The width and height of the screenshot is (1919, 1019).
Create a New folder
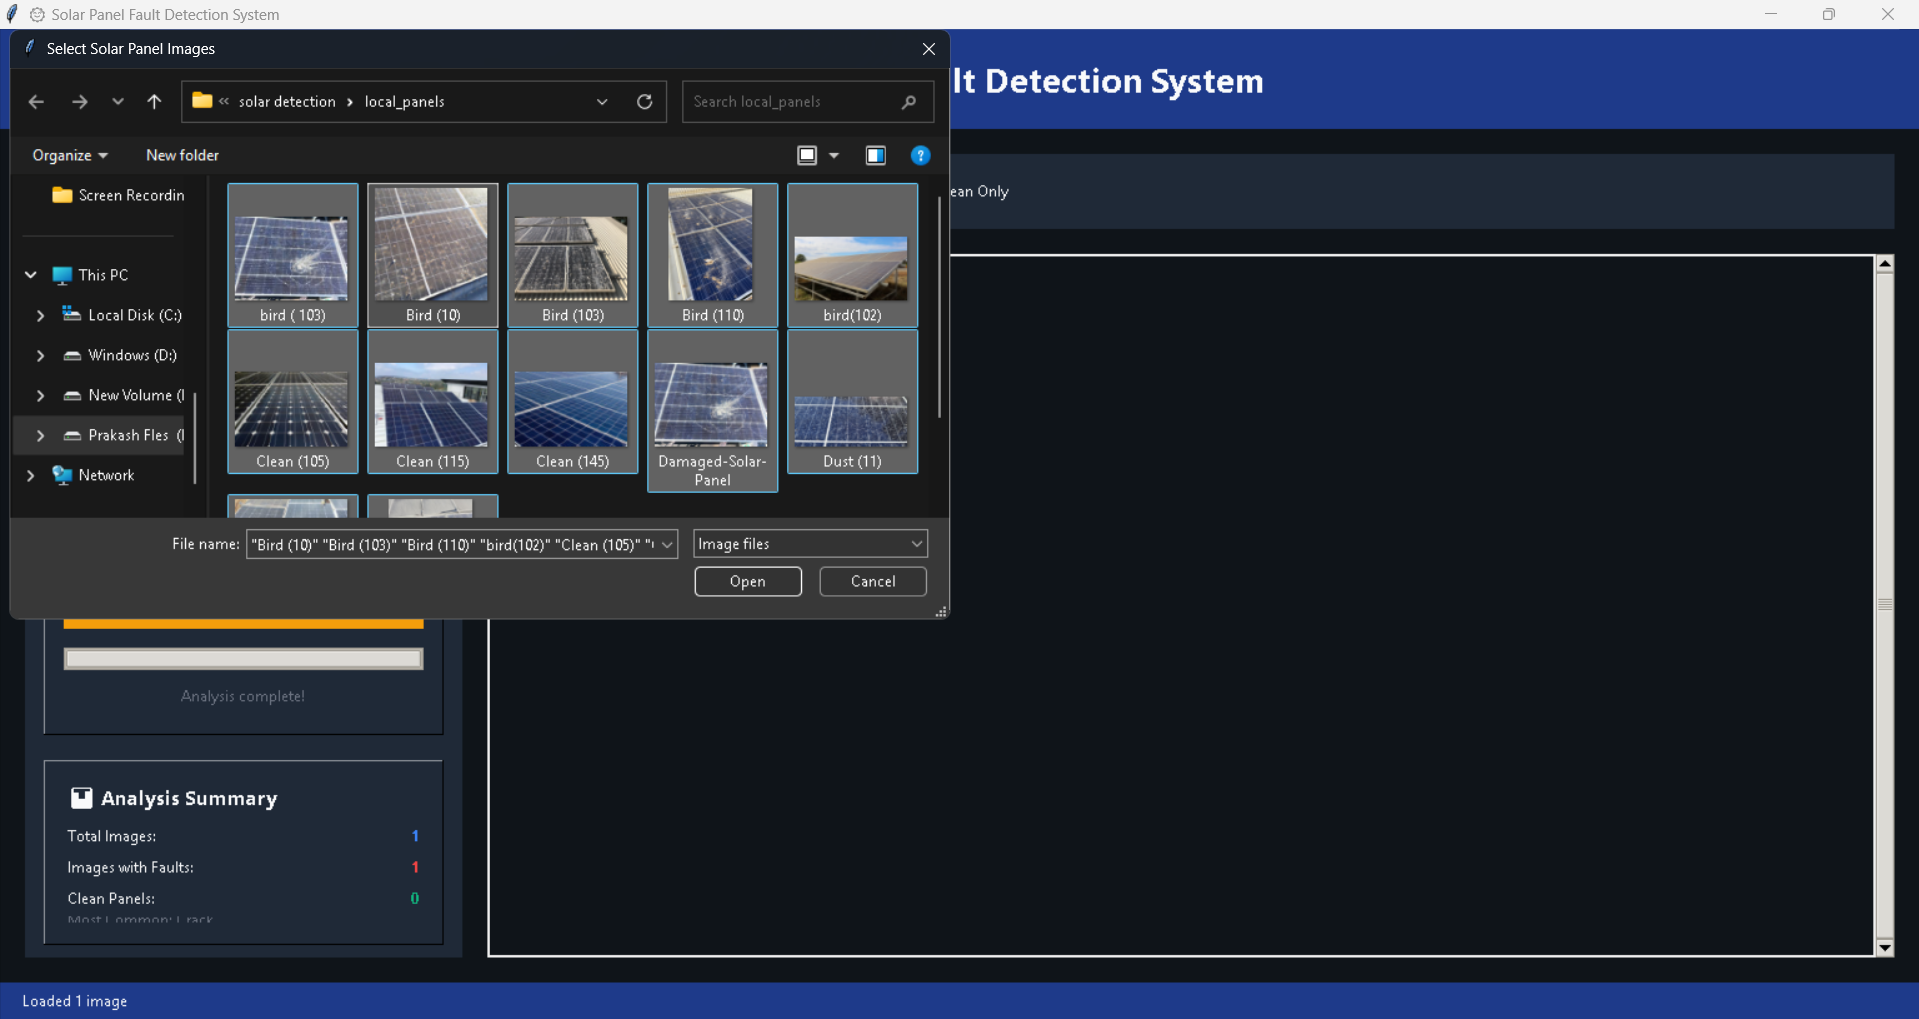[x=182, y=155]
